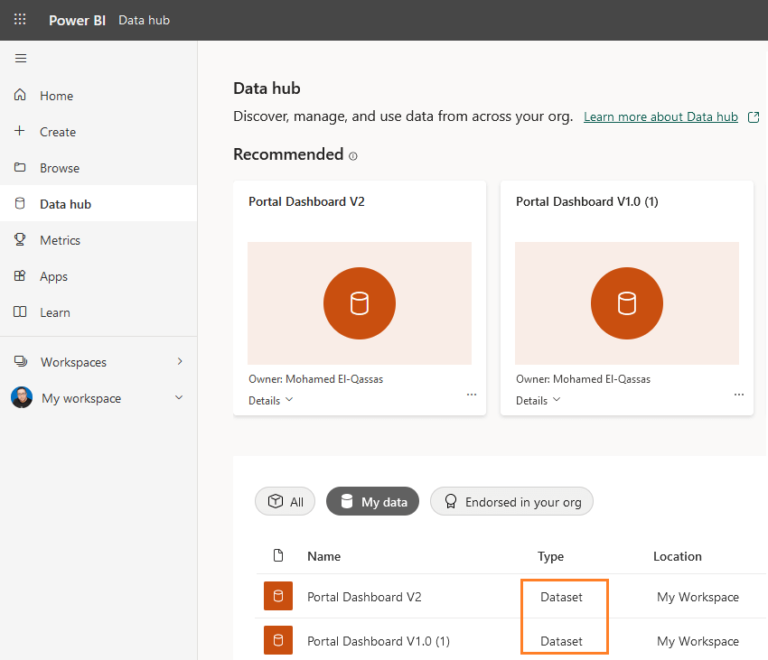Expand Details on Portal Dashboard V1.0 (1) card
The image size is (768, 660).
(x=538, y=400)
